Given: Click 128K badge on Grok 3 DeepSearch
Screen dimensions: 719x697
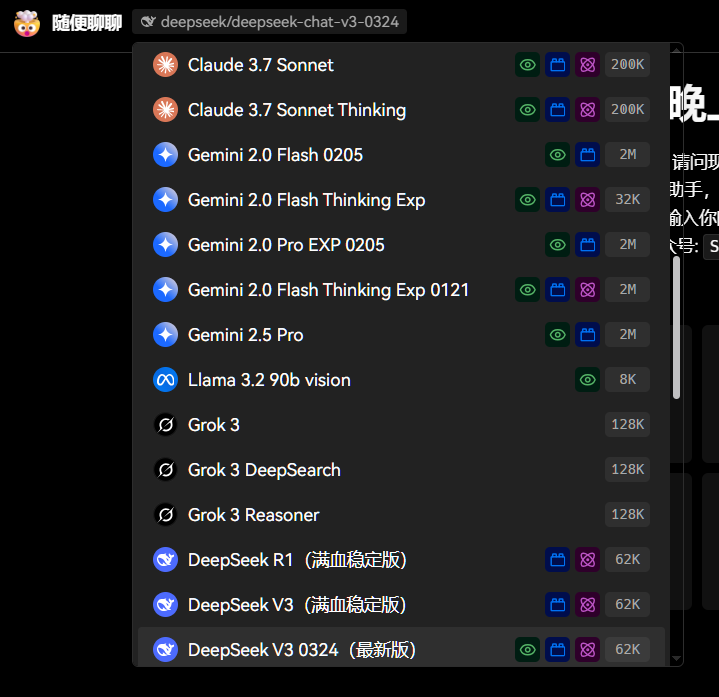Looking at the screenshot, I should click(627, 469).
